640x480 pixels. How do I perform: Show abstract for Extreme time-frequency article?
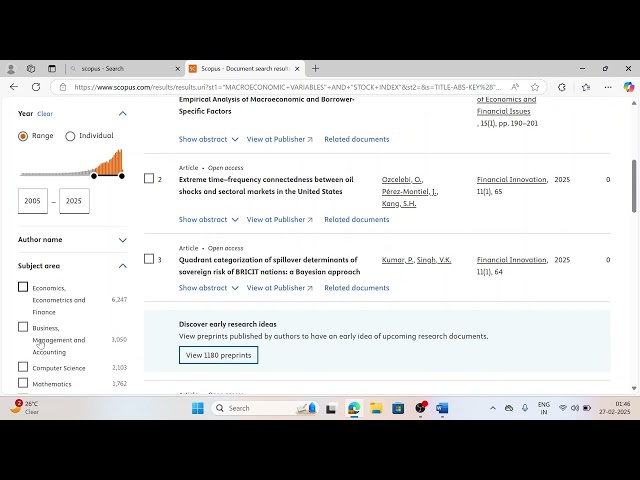point(209,220)
